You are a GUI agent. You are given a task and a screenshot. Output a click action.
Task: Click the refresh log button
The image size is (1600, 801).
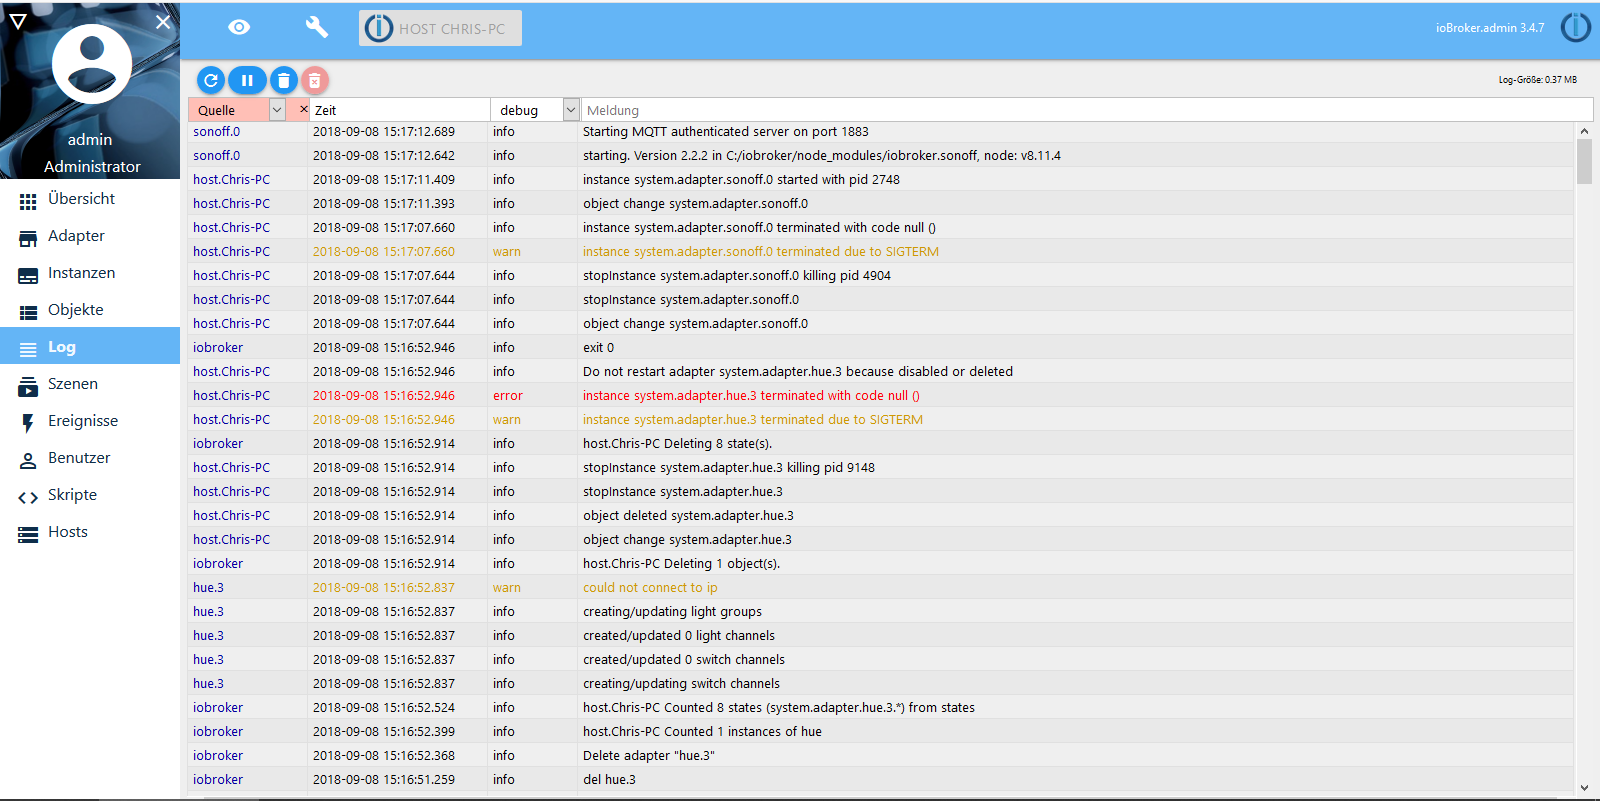tap(211, 80)
